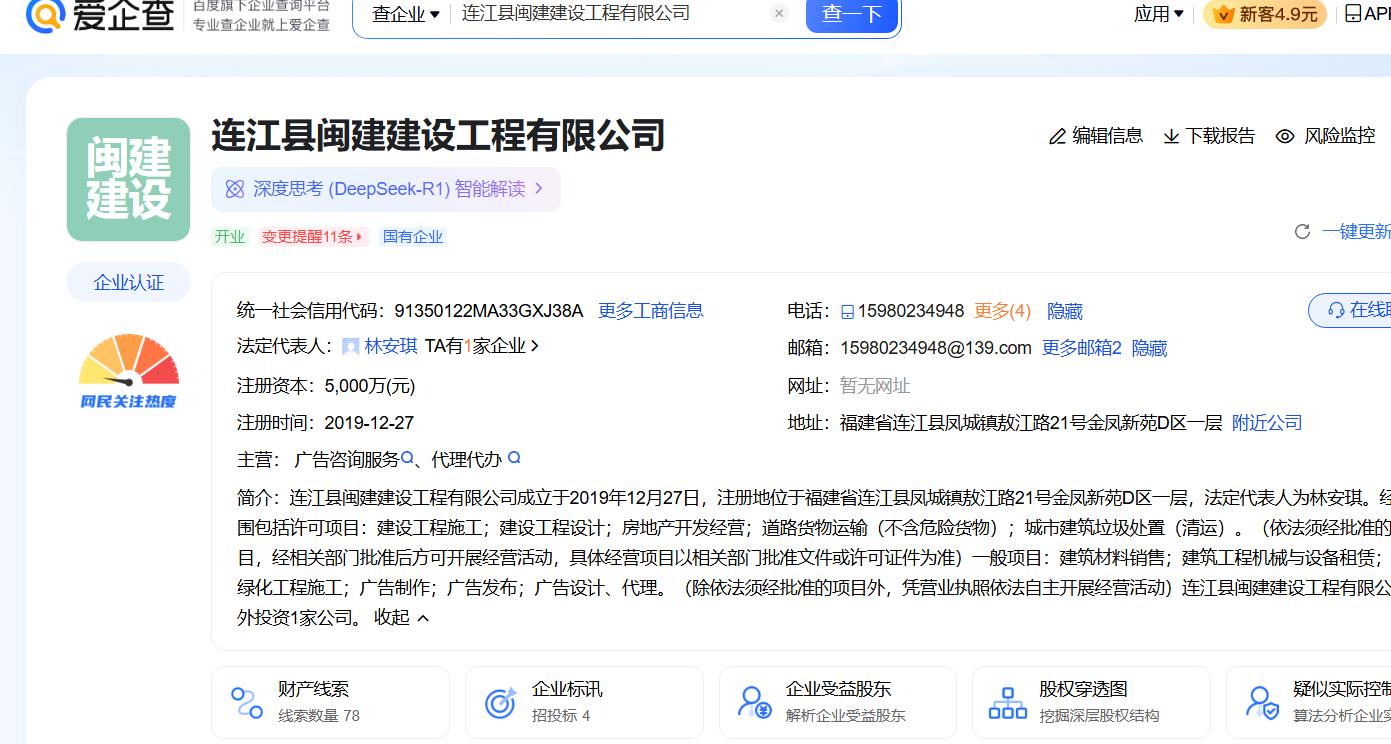Viewport: 1391px width, 744px height.
Task: Click the 网民关注热度 popularity gauge
Action: pyautogui.click(x=128, y=371)
